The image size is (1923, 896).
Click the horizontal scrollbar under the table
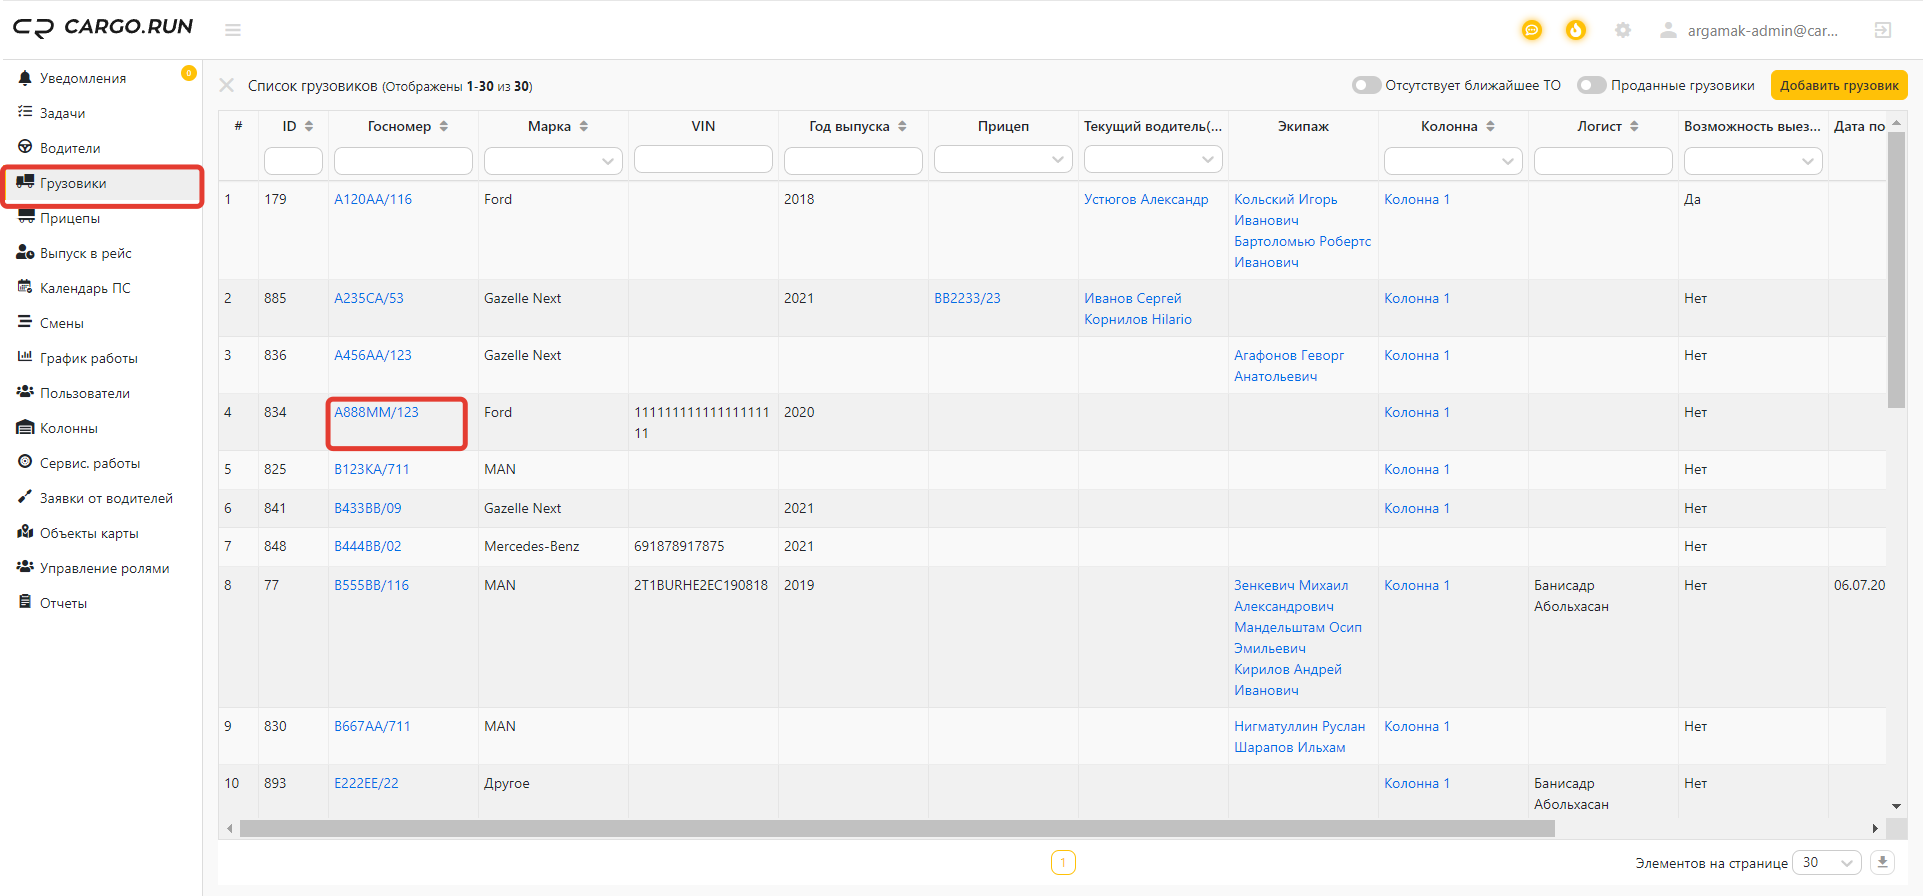point(897,828)
